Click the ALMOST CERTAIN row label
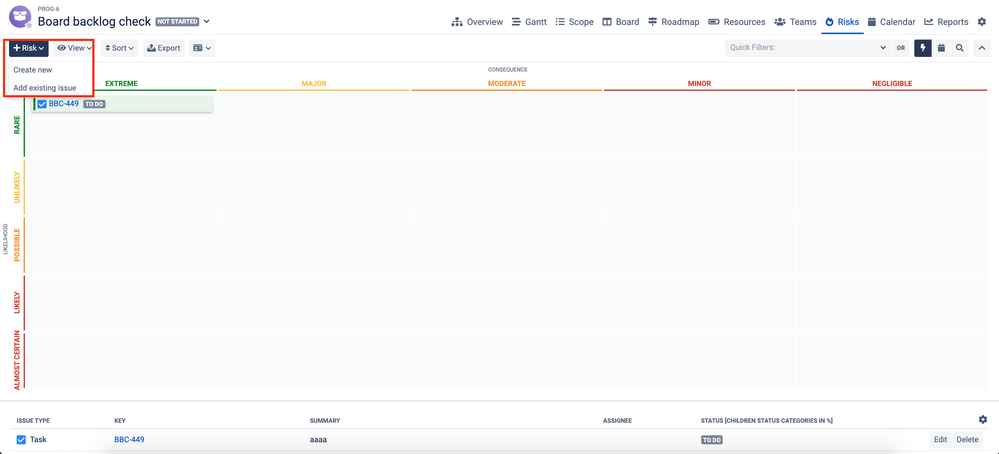Viewport: 999px width, 454px height. [17, 360]
